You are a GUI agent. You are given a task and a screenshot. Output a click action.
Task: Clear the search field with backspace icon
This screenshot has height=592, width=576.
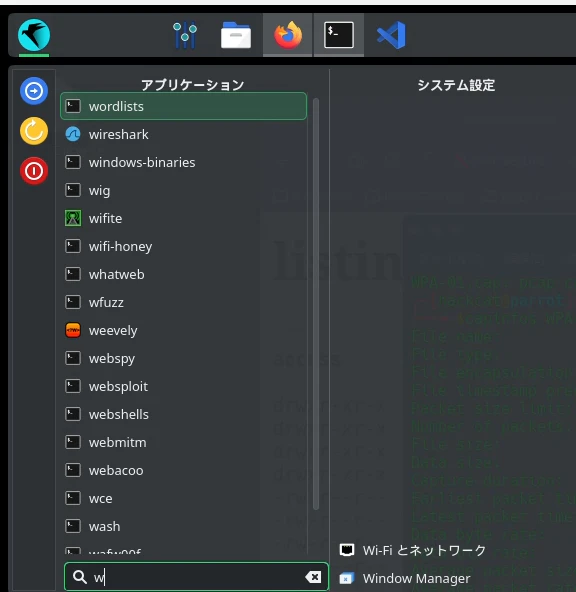click(x=313, y=577)
